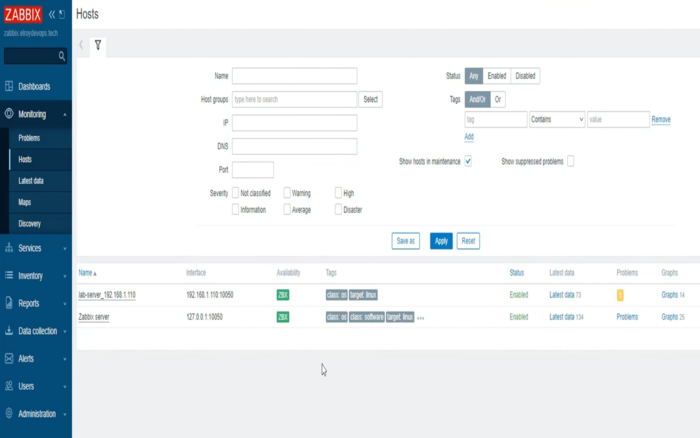The width and height of the screenshot is (700, 438).
Task: Check the High severity box
Action: point(338,192)
